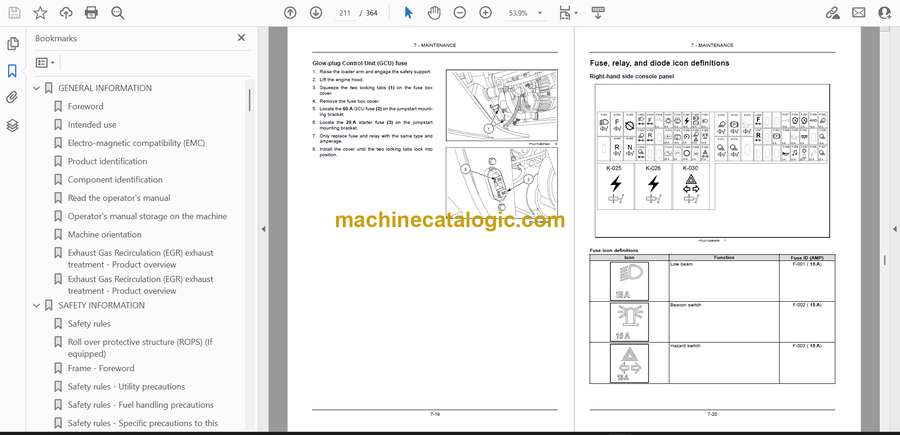Viewport: 900px width, 435px height.
Task: Share the link with others icon
Action: coord(832,13)
